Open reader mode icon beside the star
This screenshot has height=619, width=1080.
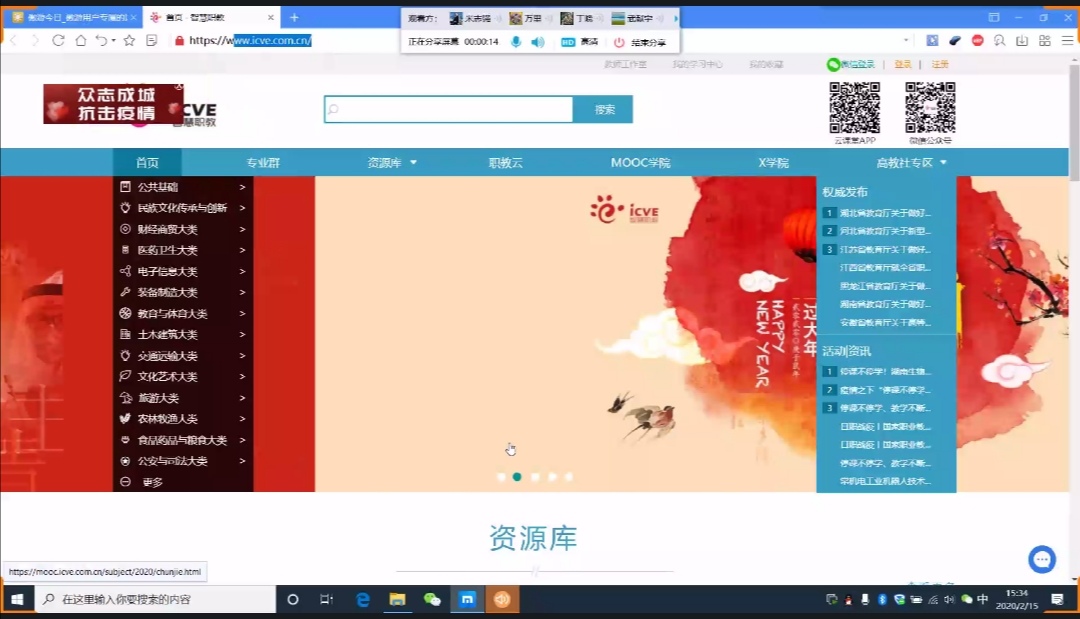pos(152,41)
